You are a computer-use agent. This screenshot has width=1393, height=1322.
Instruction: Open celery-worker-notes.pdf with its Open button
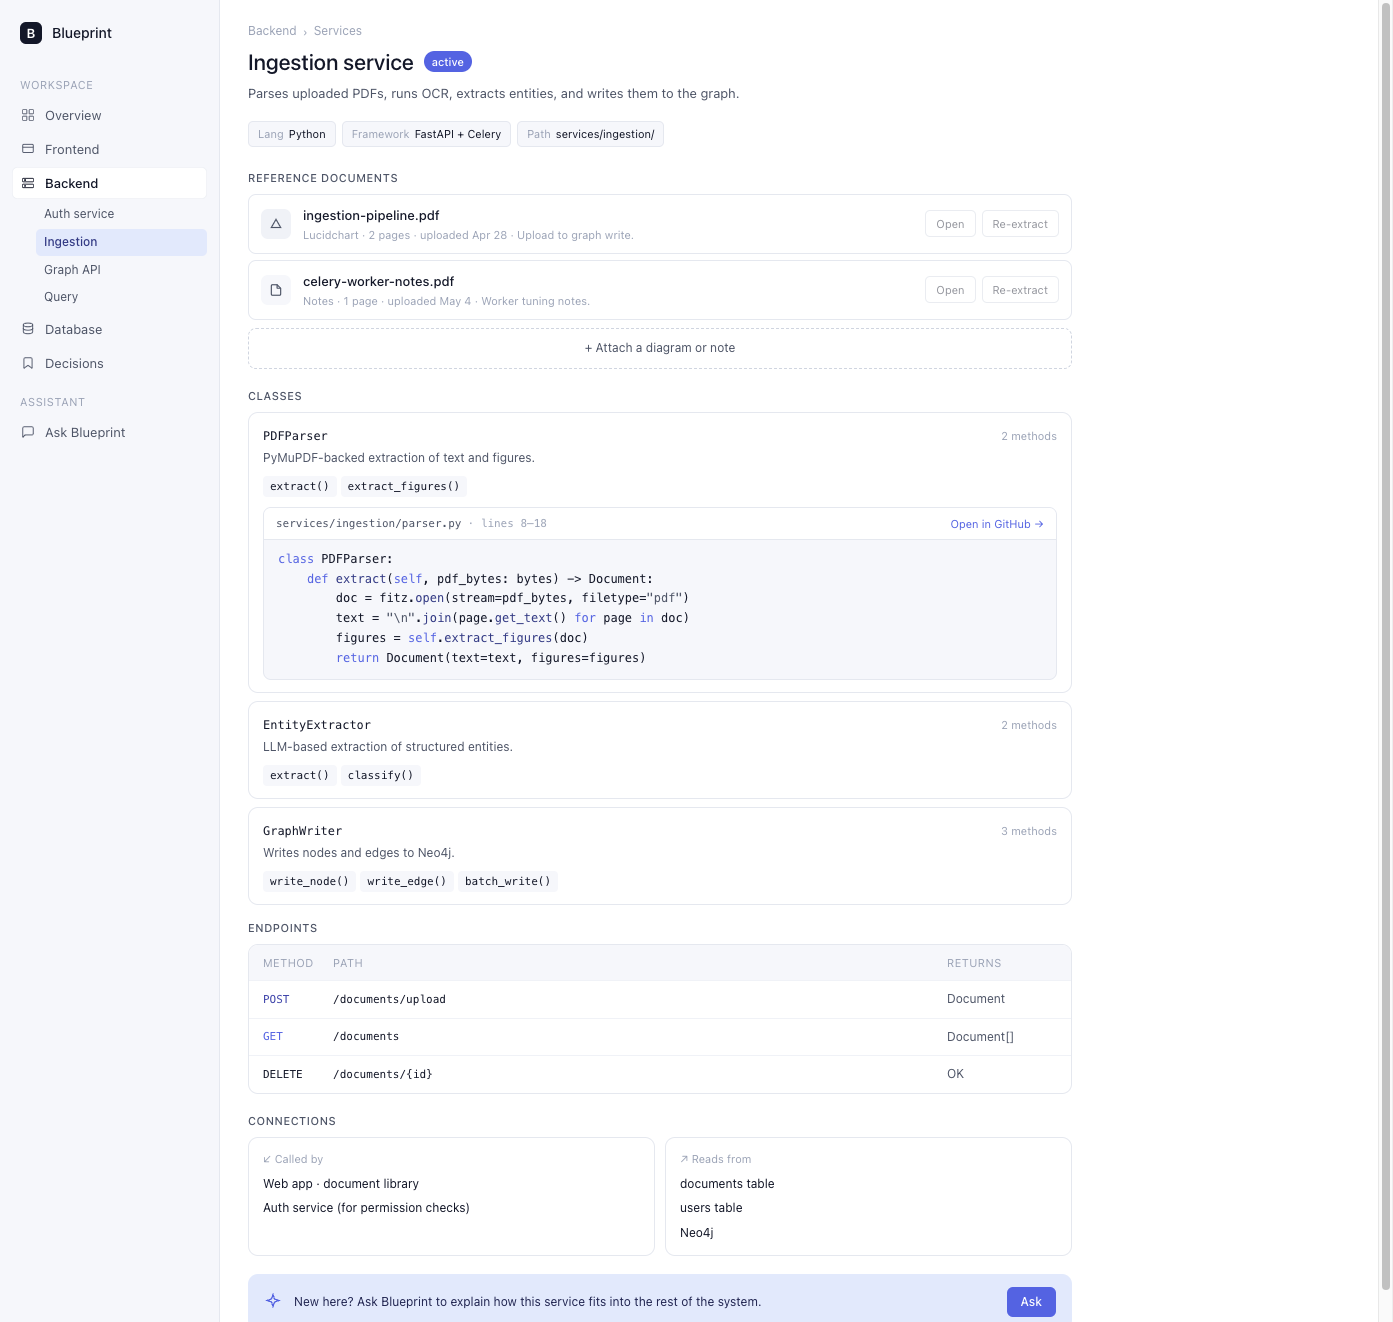tap(950, 290)
